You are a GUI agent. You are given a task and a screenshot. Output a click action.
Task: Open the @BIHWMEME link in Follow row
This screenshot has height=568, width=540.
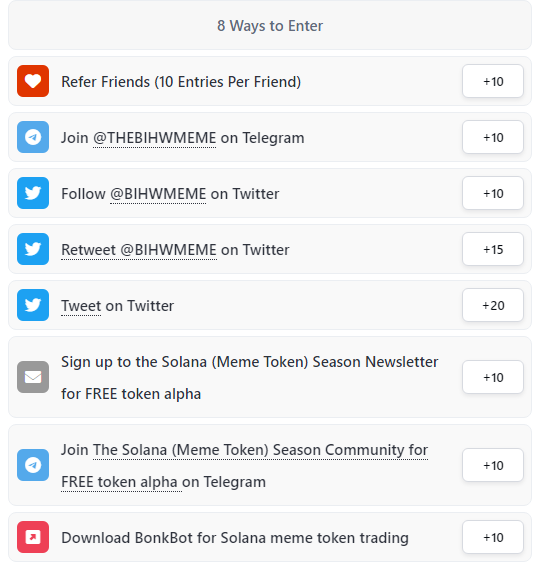(158, 194)
